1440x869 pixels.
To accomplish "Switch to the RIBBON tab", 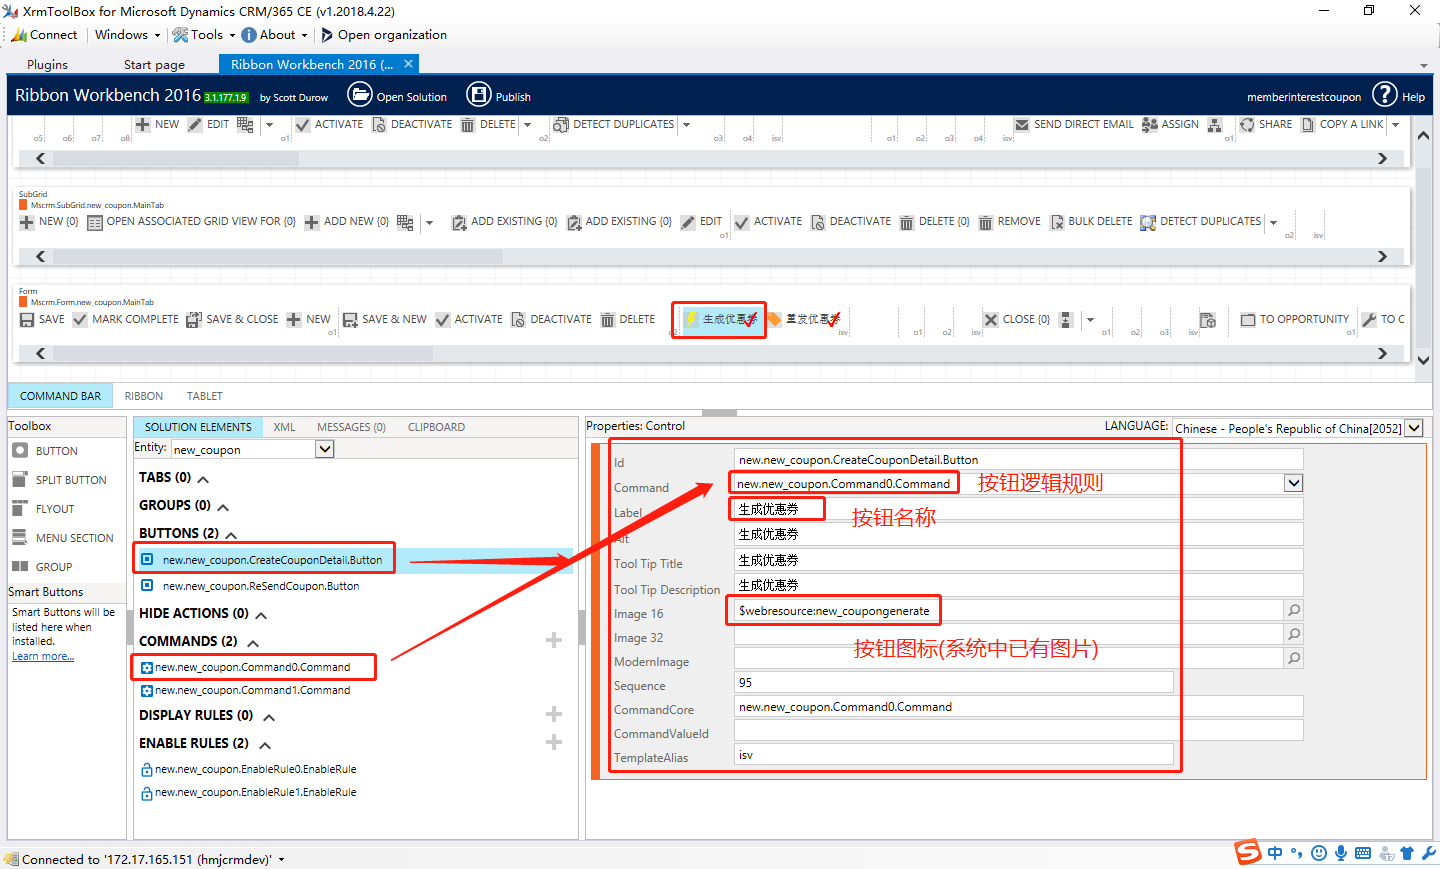I will [144, 397].
